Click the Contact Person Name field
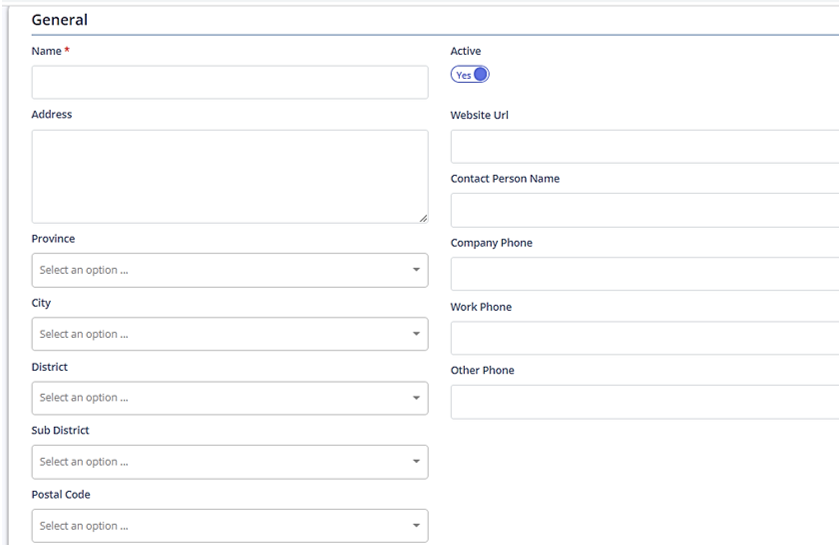The width and height of the screenshot is (839, 559). (645, 210)
